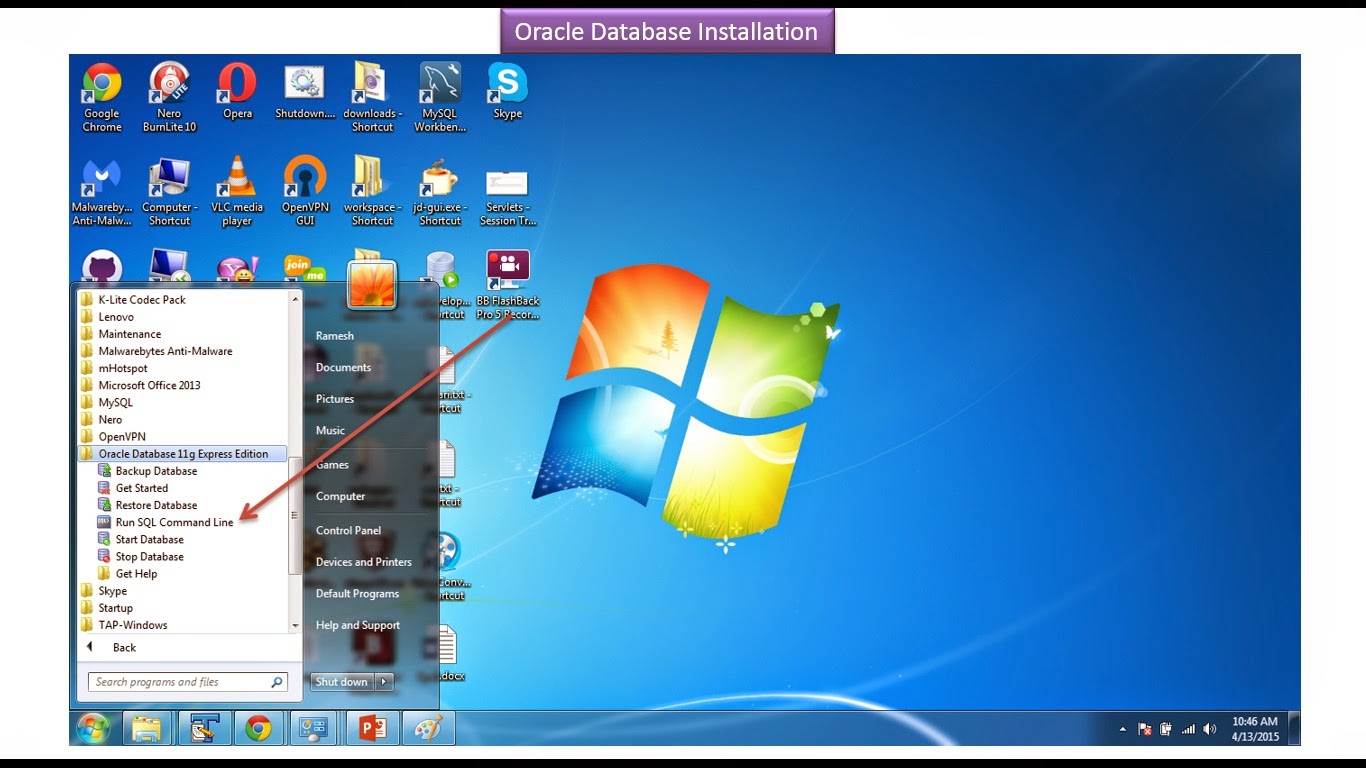Open the Ramesh user folder link
1366x768 pixels.
[x=335, y=336]
